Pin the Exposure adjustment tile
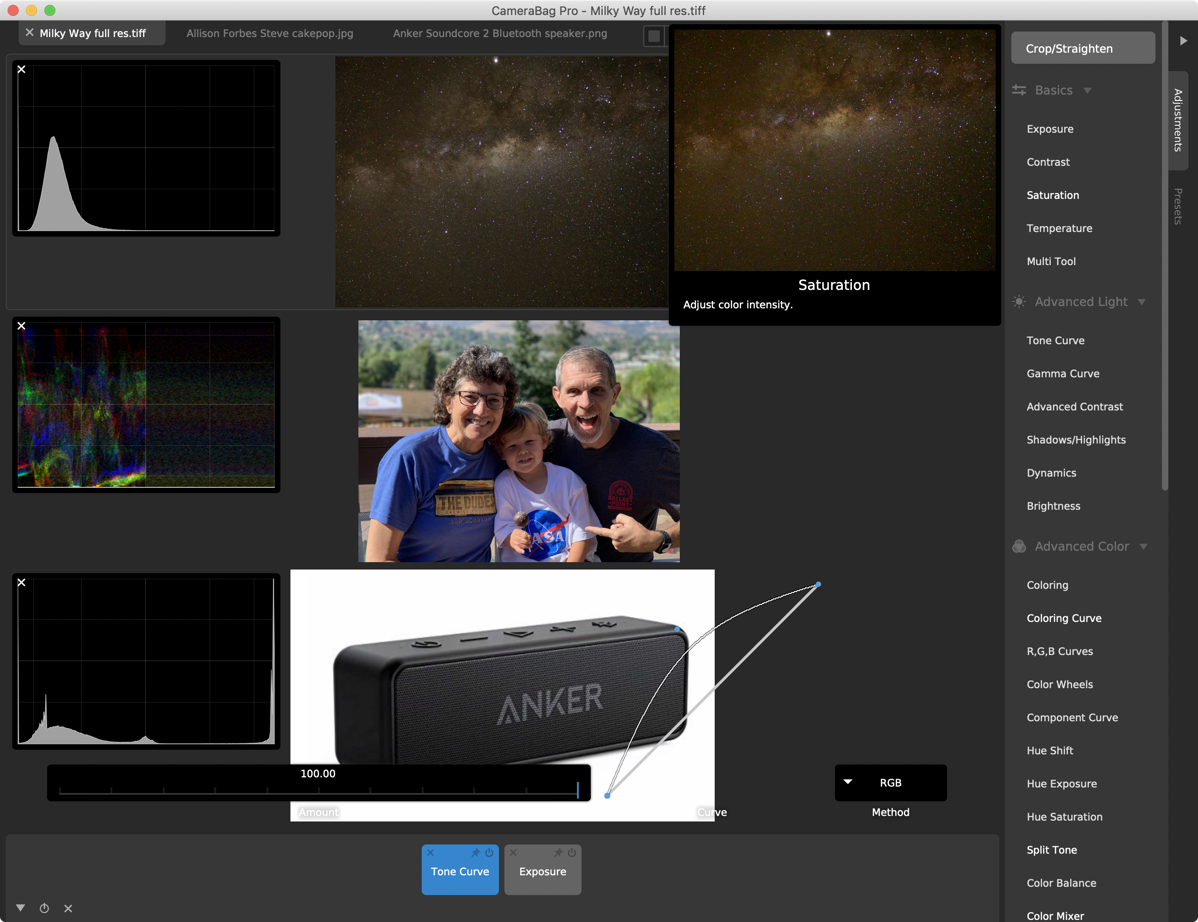Viewport: 1198px width, 922px height. click(x=558, y=853)
